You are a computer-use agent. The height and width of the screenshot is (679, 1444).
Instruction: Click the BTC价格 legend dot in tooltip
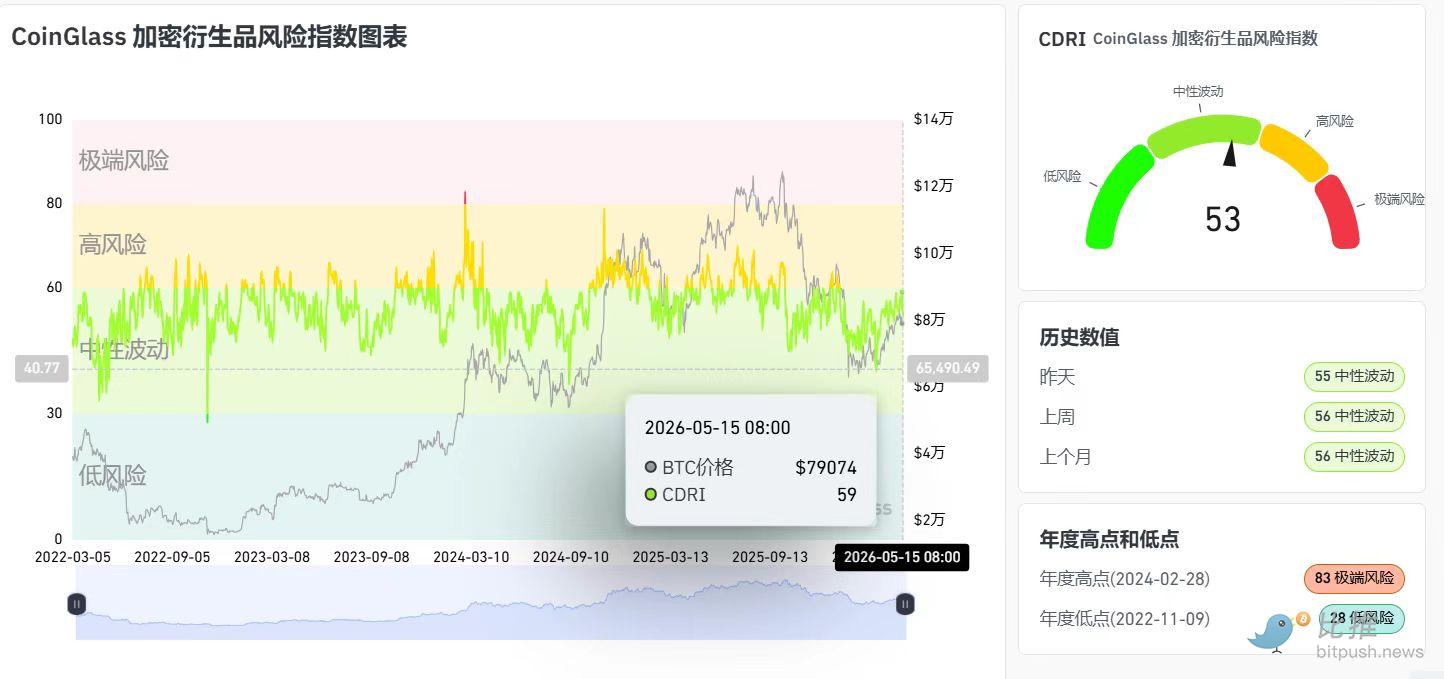(x=651, y=467)
